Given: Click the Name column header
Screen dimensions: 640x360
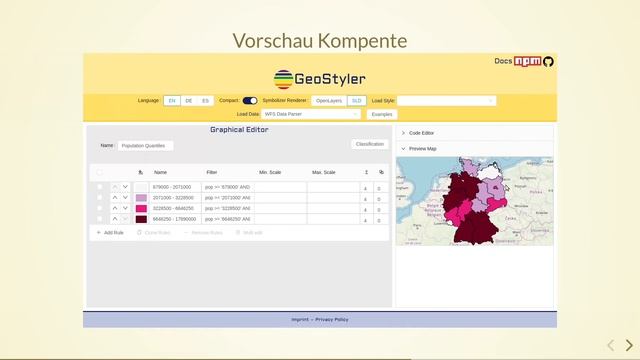Looking at the screenshot, I should [160, 172].
